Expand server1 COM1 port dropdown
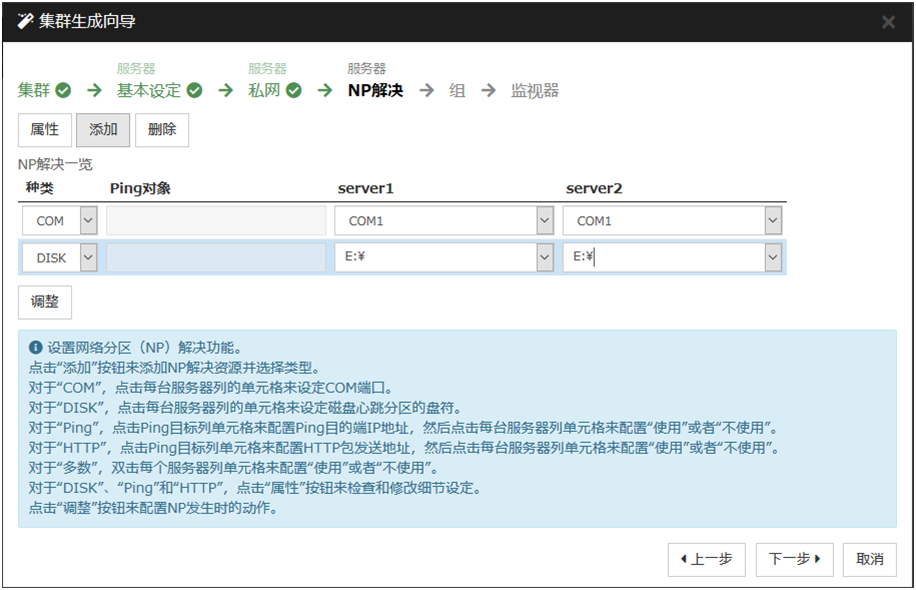The height and width of the screenshot is (590, 916). (544, 221)
